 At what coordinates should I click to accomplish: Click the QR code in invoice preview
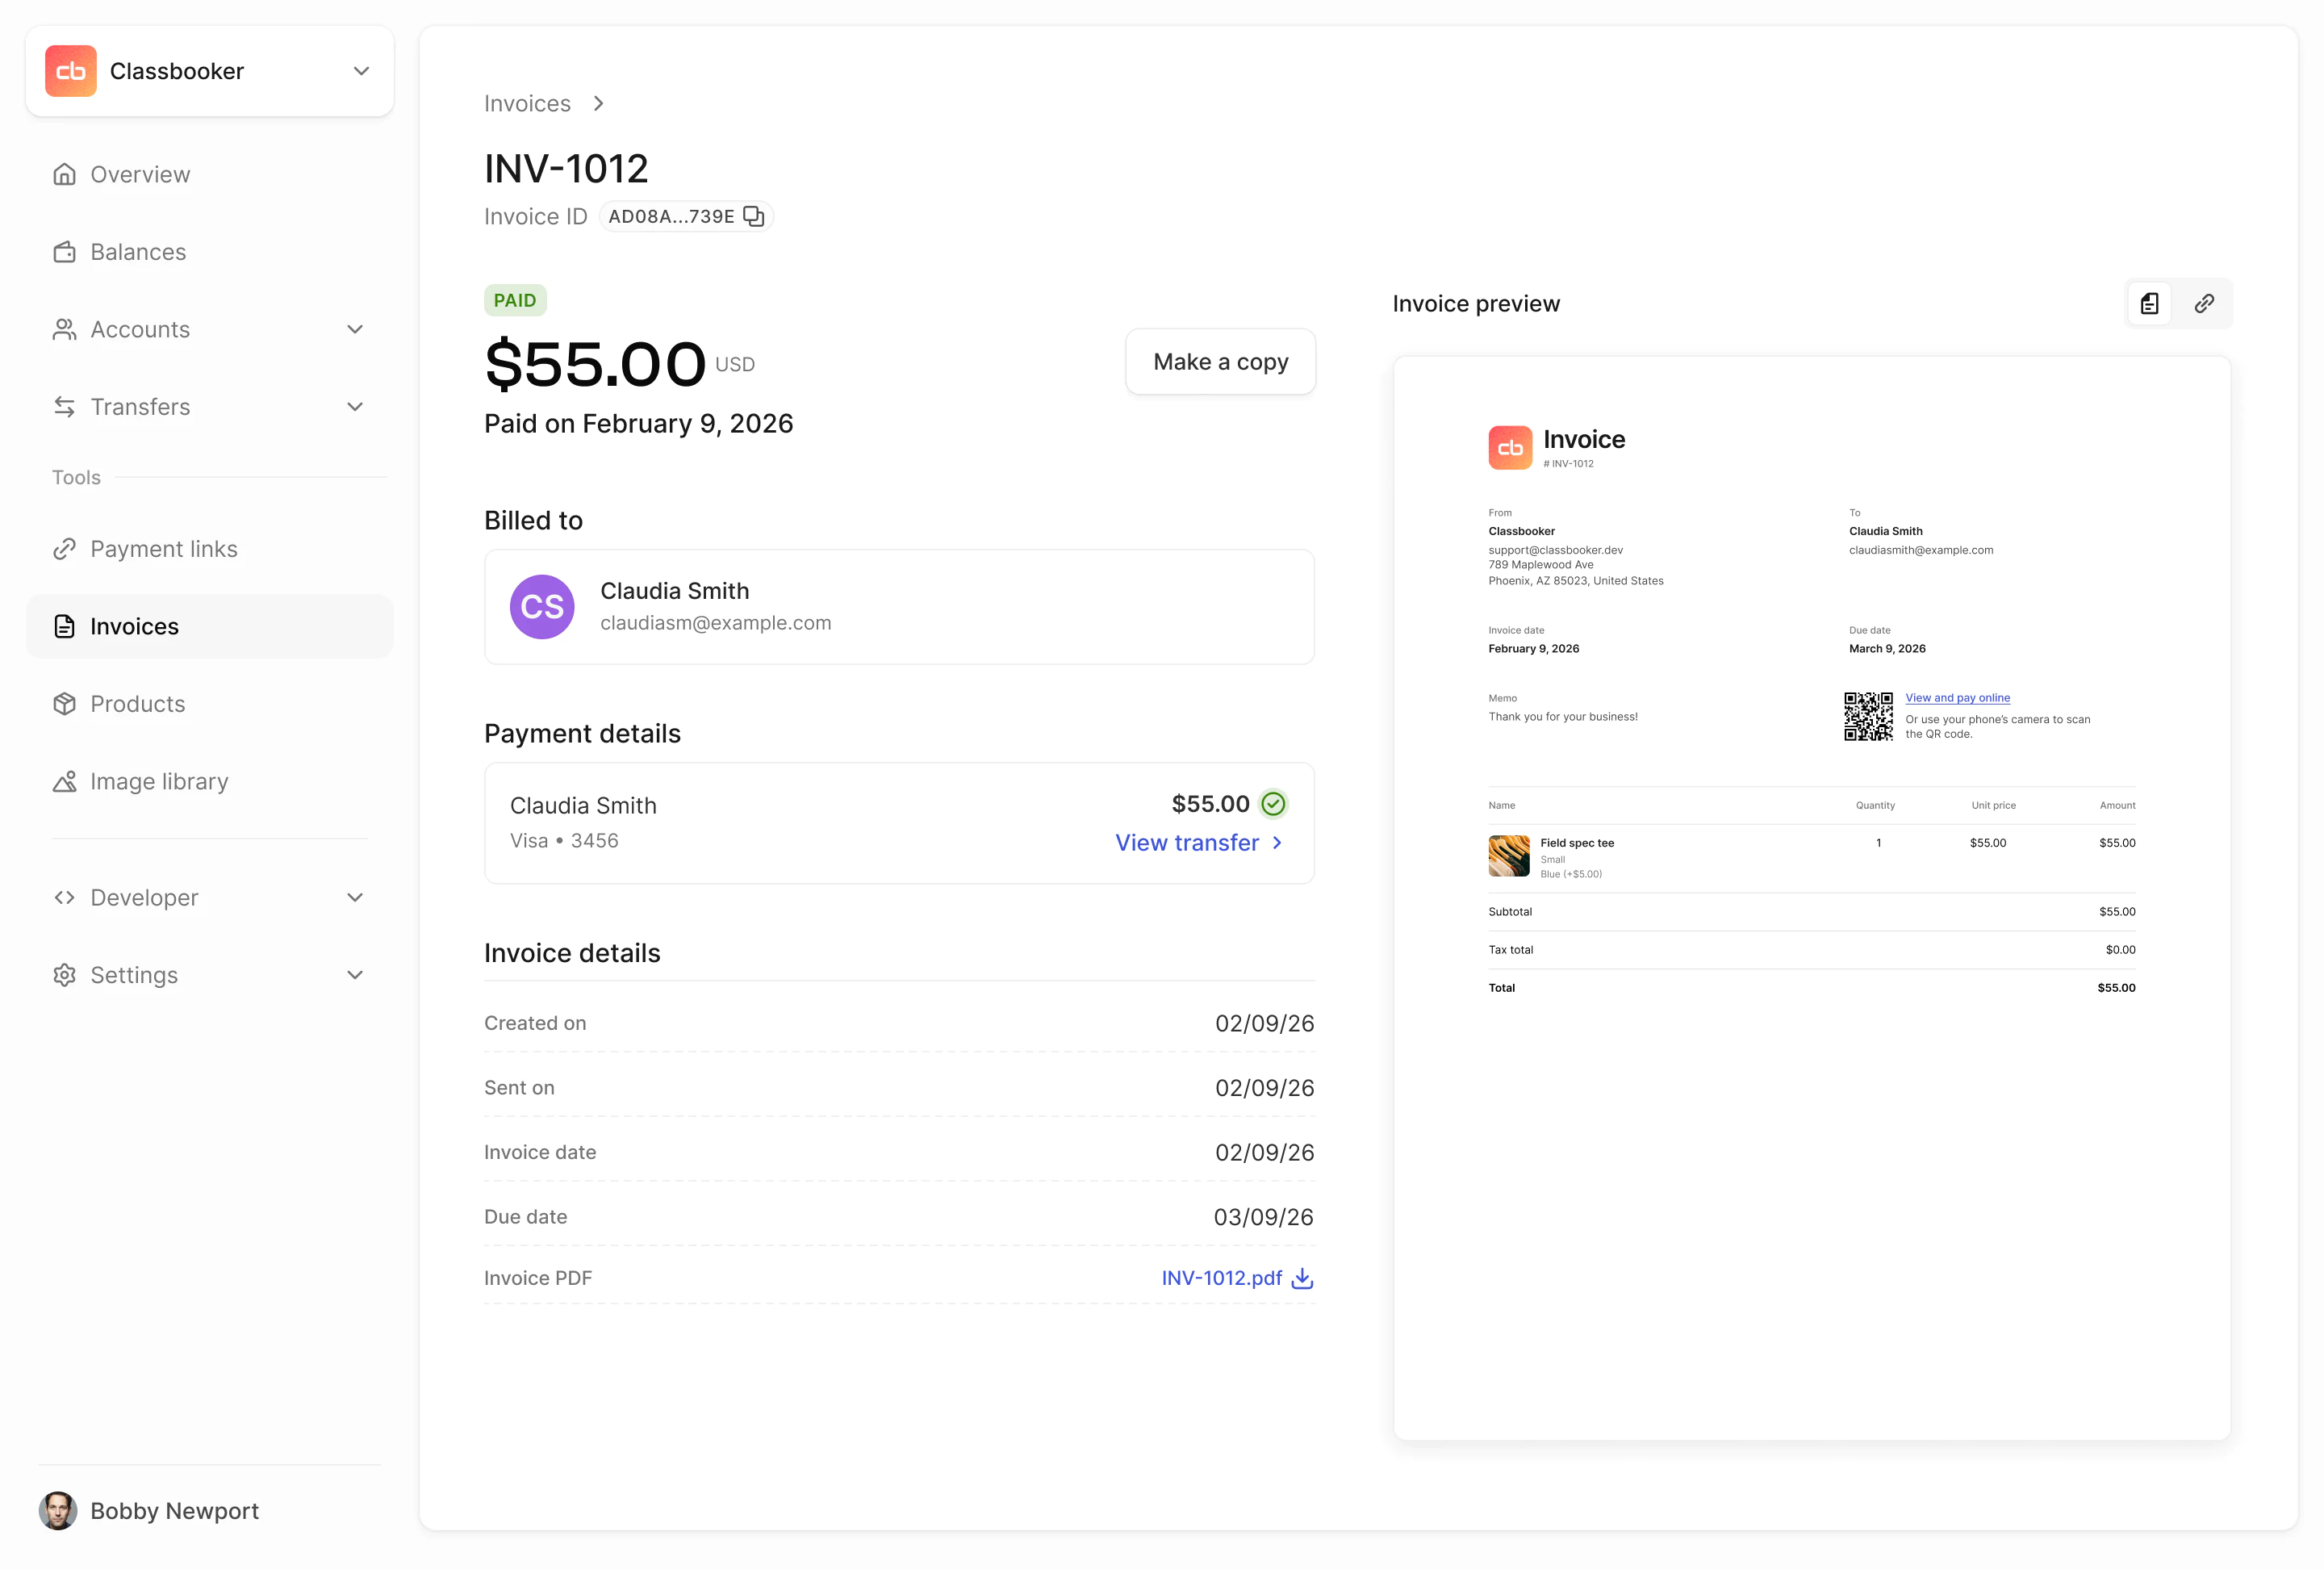click(1867, 716)
